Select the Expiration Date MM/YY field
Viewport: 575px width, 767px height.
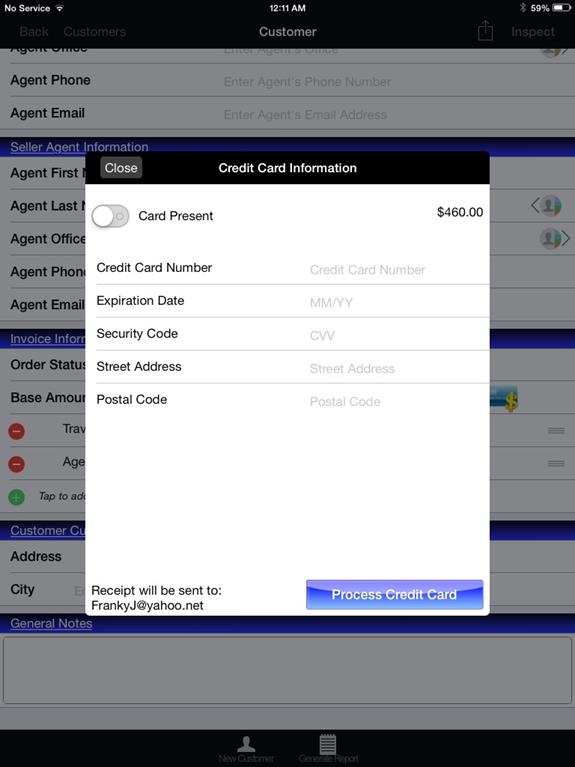pyautogui.click(x=292, y=301)
